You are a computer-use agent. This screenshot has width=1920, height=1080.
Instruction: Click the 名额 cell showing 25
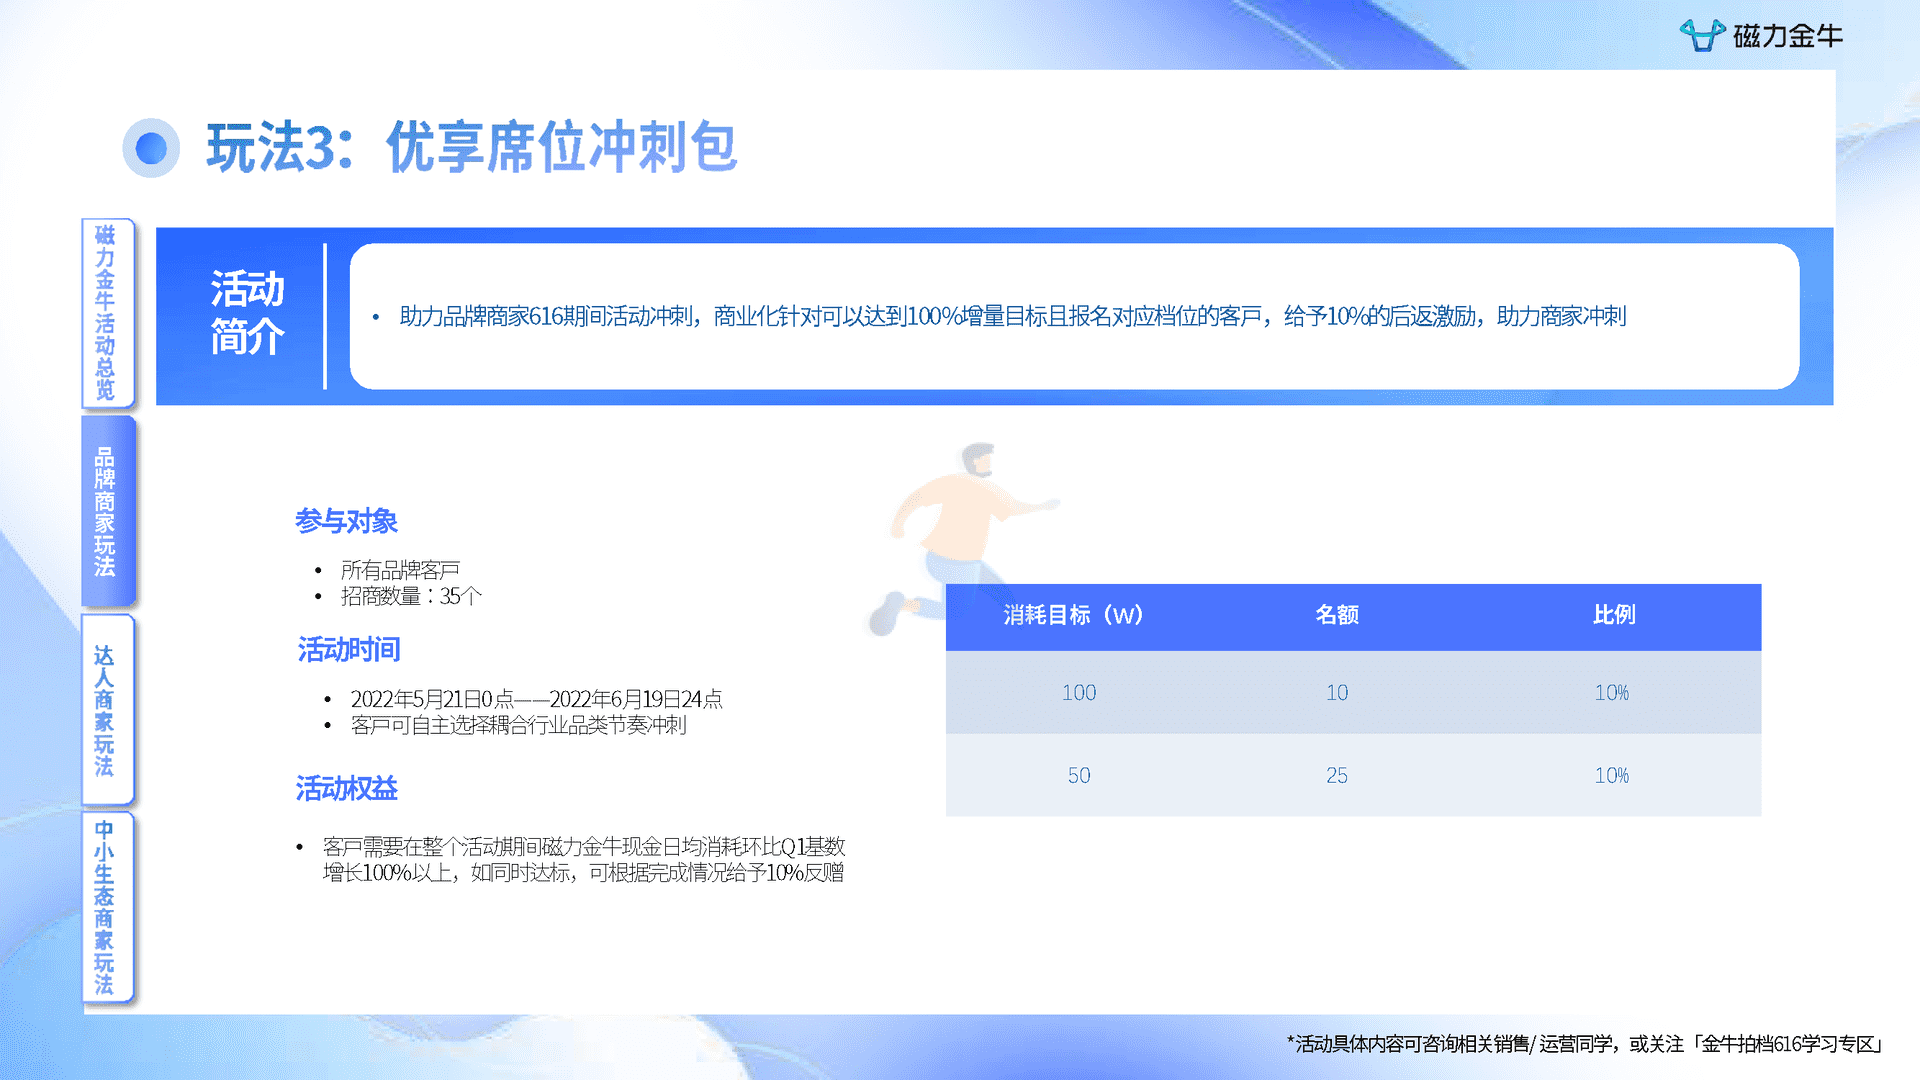pos(1337,775)
